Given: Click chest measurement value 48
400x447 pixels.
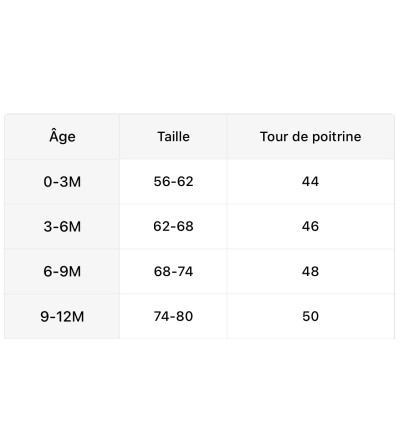Looking at the screenshot, I should point(310,271).
